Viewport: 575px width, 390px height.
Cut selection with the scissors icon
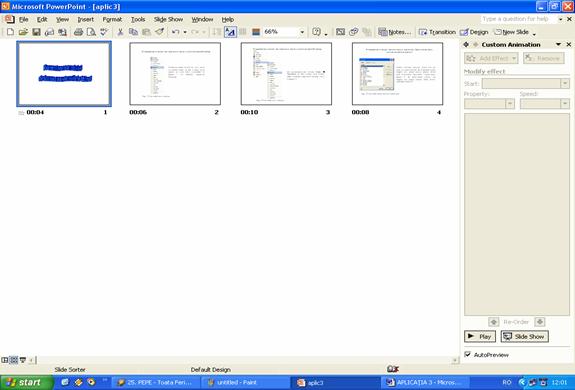tap(120, 32)
